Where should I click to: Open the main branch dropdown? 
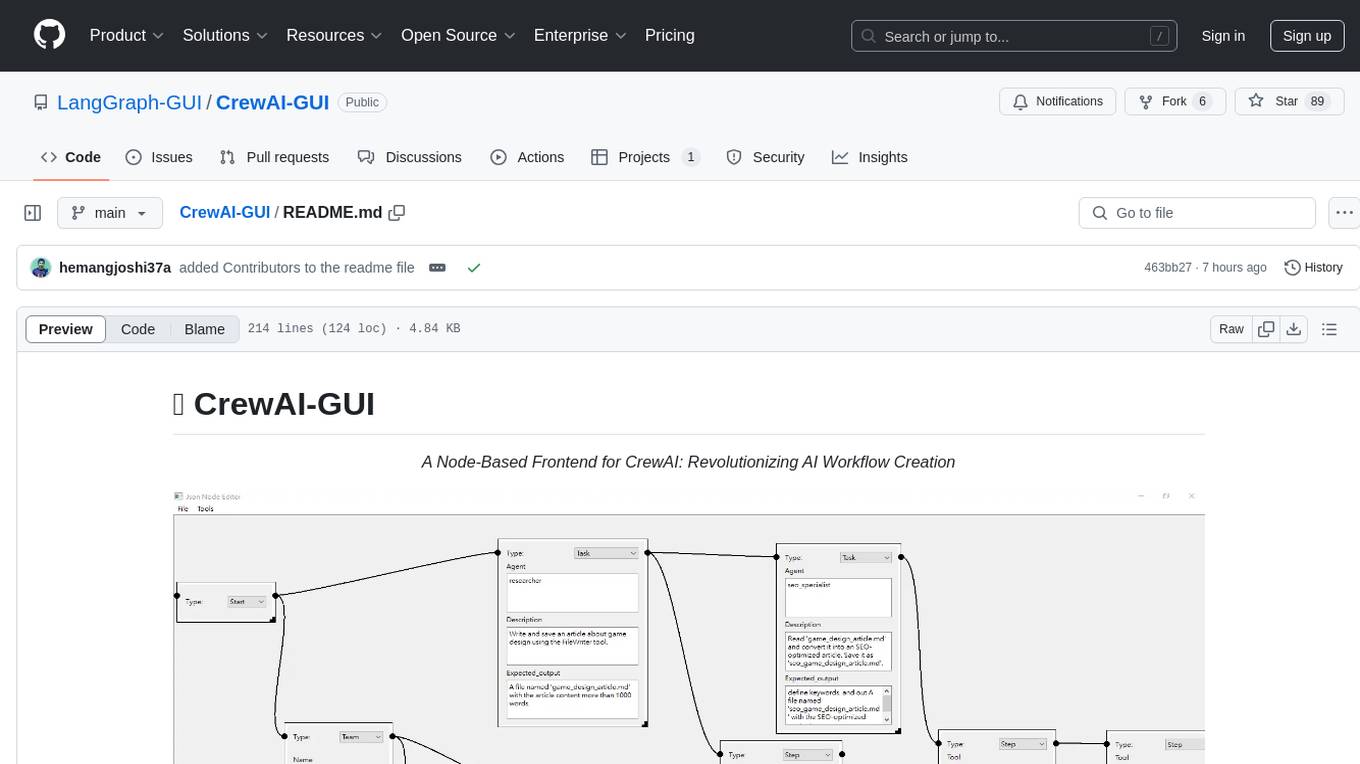point(109,213)
